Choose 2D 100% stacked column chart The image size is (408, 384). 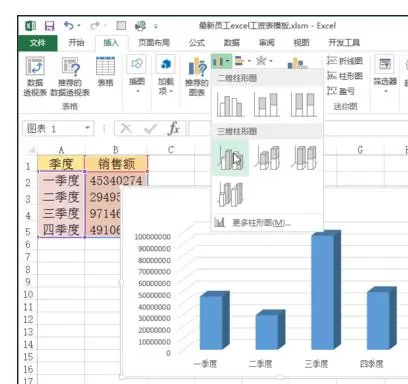[303, 105]
